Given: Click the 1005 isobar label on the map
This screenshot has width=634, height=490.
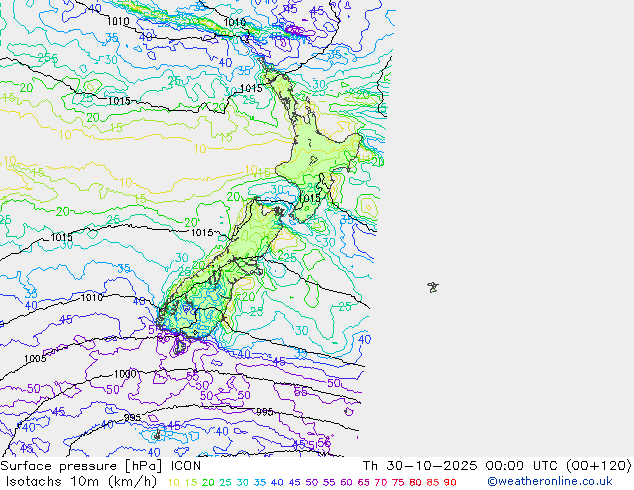Looking at the screenshot, I should point(35,359).
